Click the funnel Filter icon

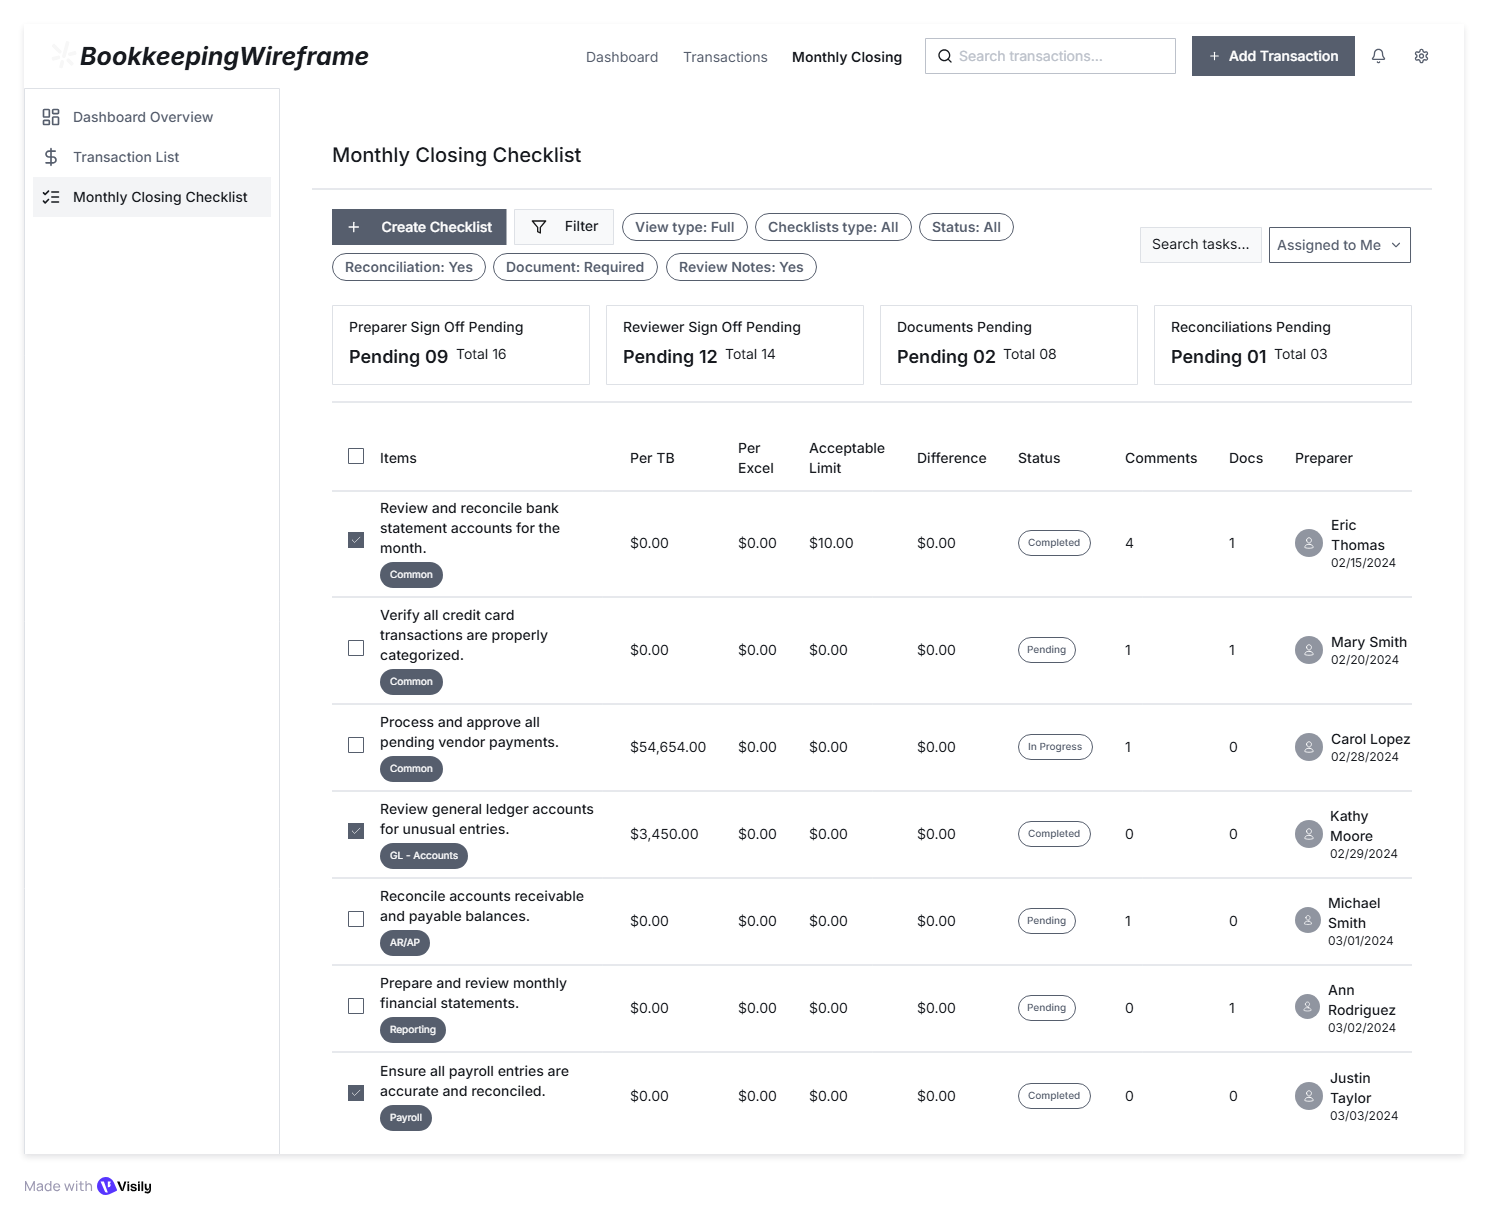(x=539, y=227)
